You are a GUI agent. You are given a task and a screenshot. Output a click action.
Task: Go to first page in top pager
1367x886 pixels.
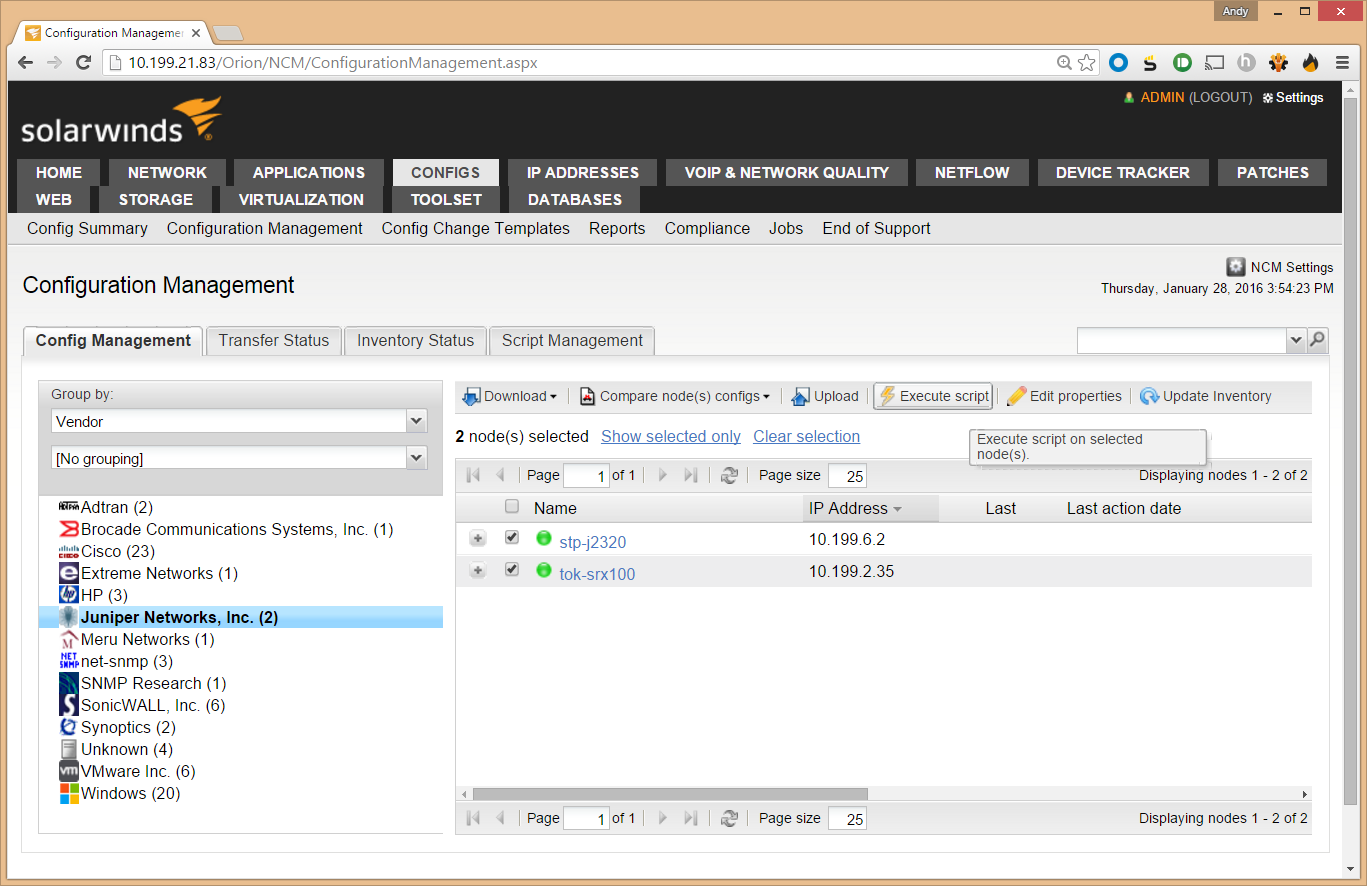click(x=474, y=475)
